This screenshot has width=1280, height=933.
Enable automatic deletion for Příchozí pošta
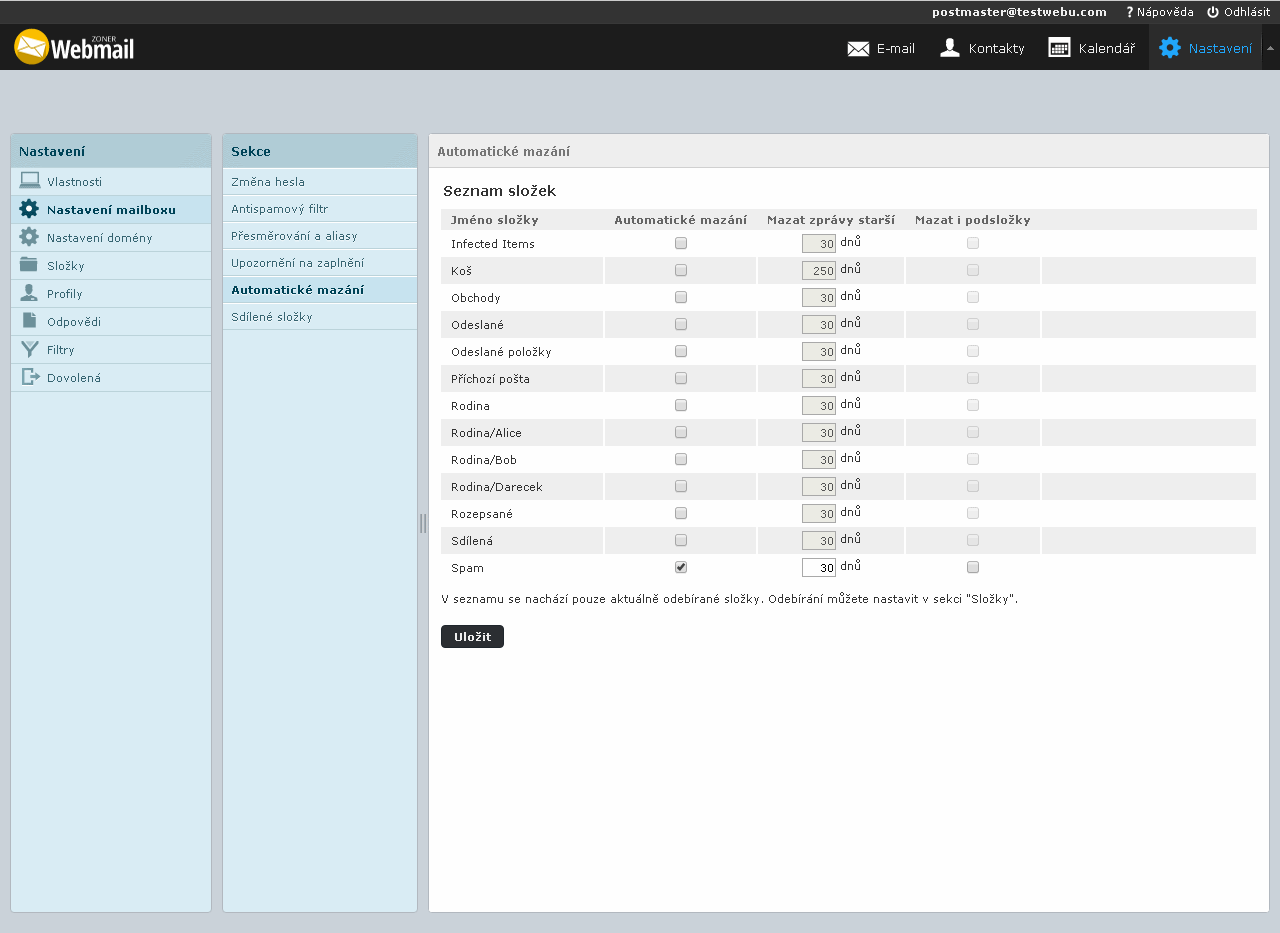pos(681,378)
